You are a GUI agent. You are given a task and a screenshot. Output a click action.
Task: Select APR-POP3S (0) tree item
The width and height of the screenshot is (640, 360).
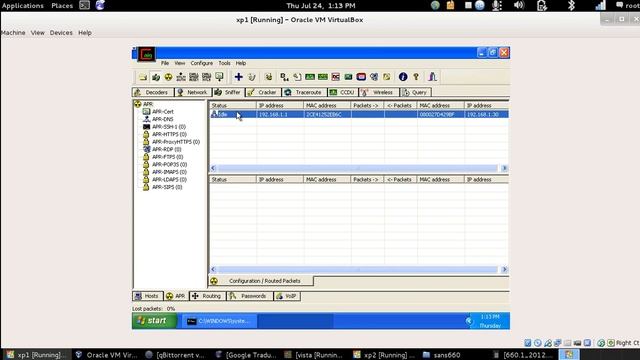(169, 164)
